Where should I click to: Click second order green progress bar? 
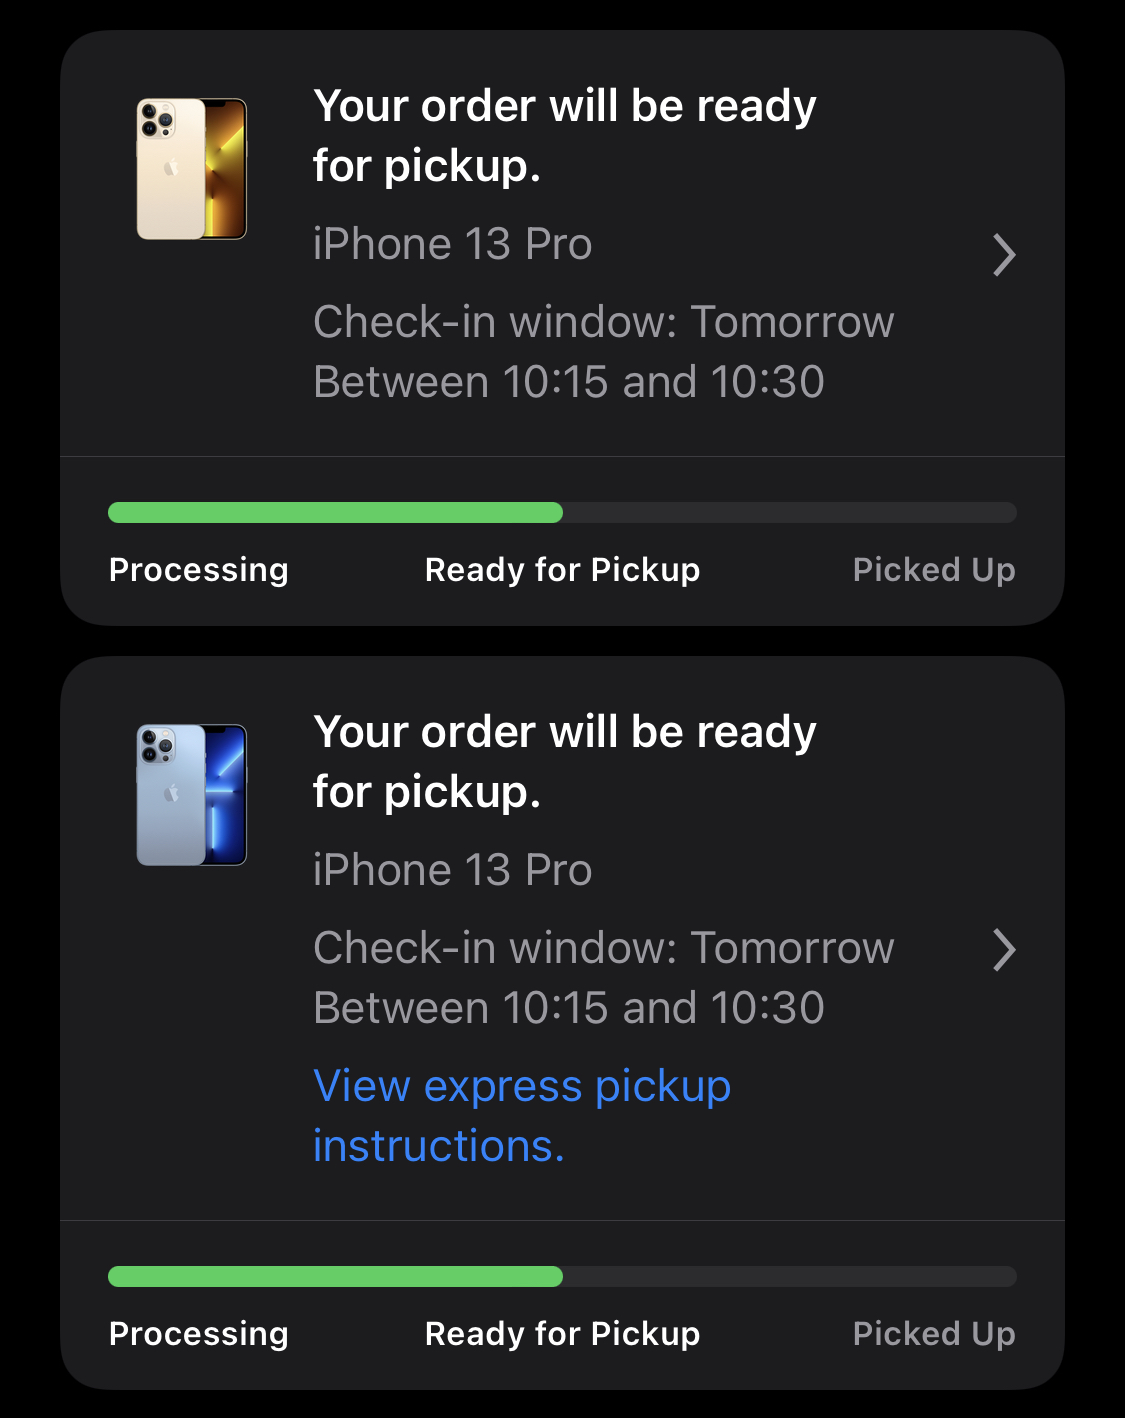[x=335, y=1276]
